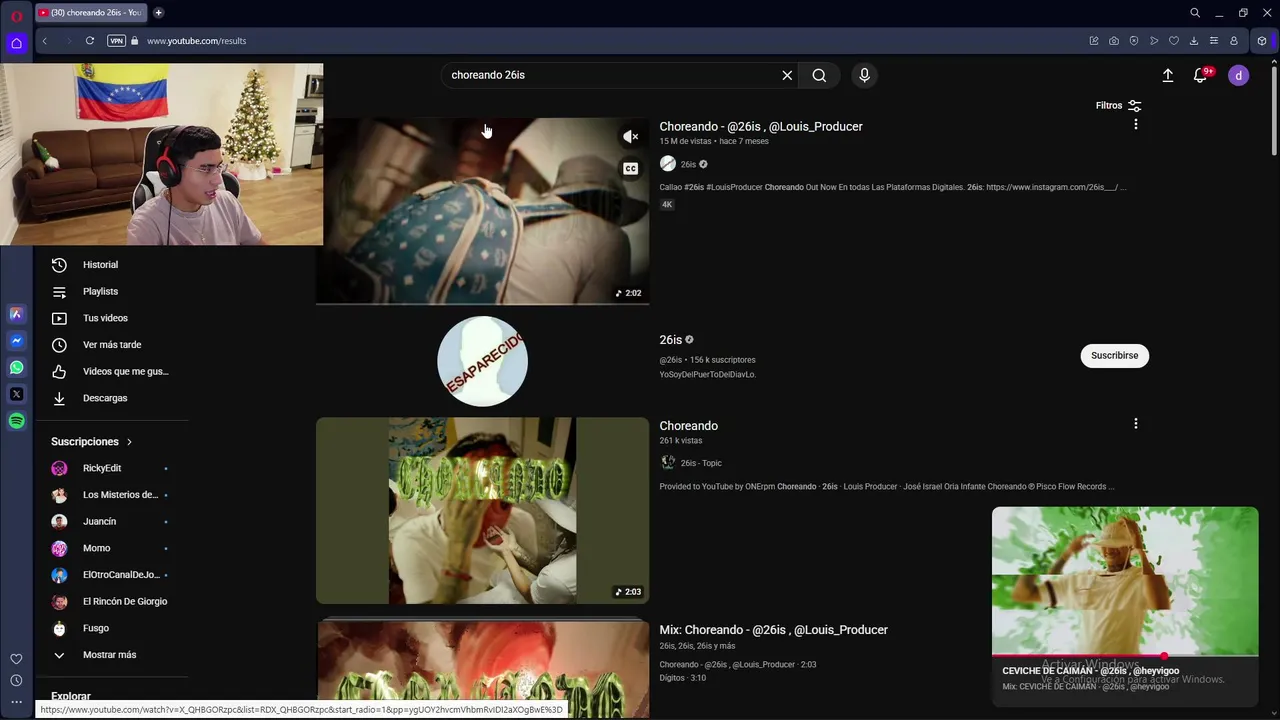Subscribe to the 26is channel
The image size is (1280, 720).
(1115, 355)
